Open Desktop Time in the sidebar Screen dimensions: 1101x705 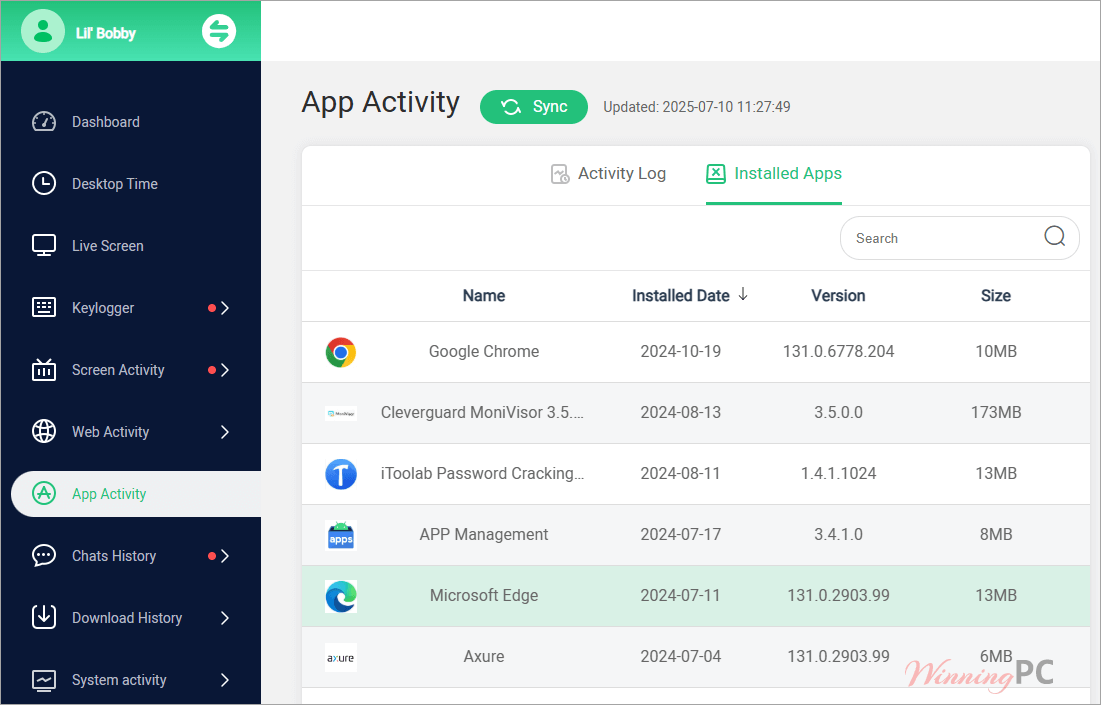pos(114,183)
